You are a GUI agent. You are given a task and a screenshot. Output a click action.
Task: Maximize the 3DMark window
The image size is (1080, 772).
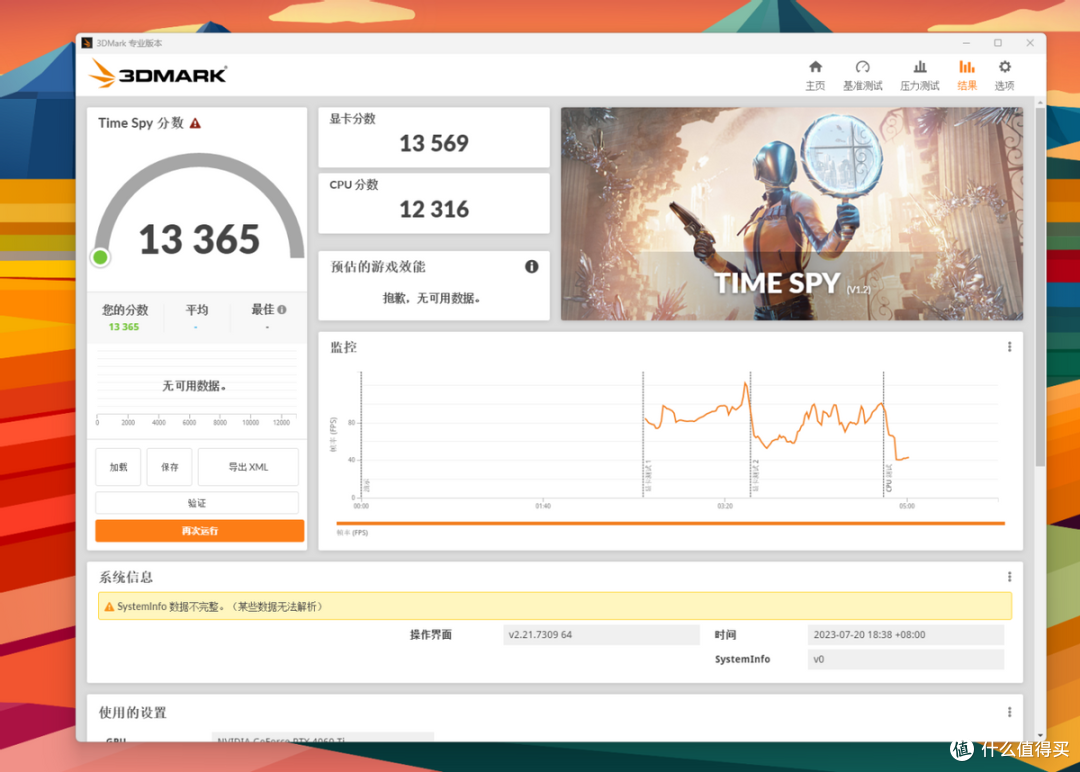[998, 43]
